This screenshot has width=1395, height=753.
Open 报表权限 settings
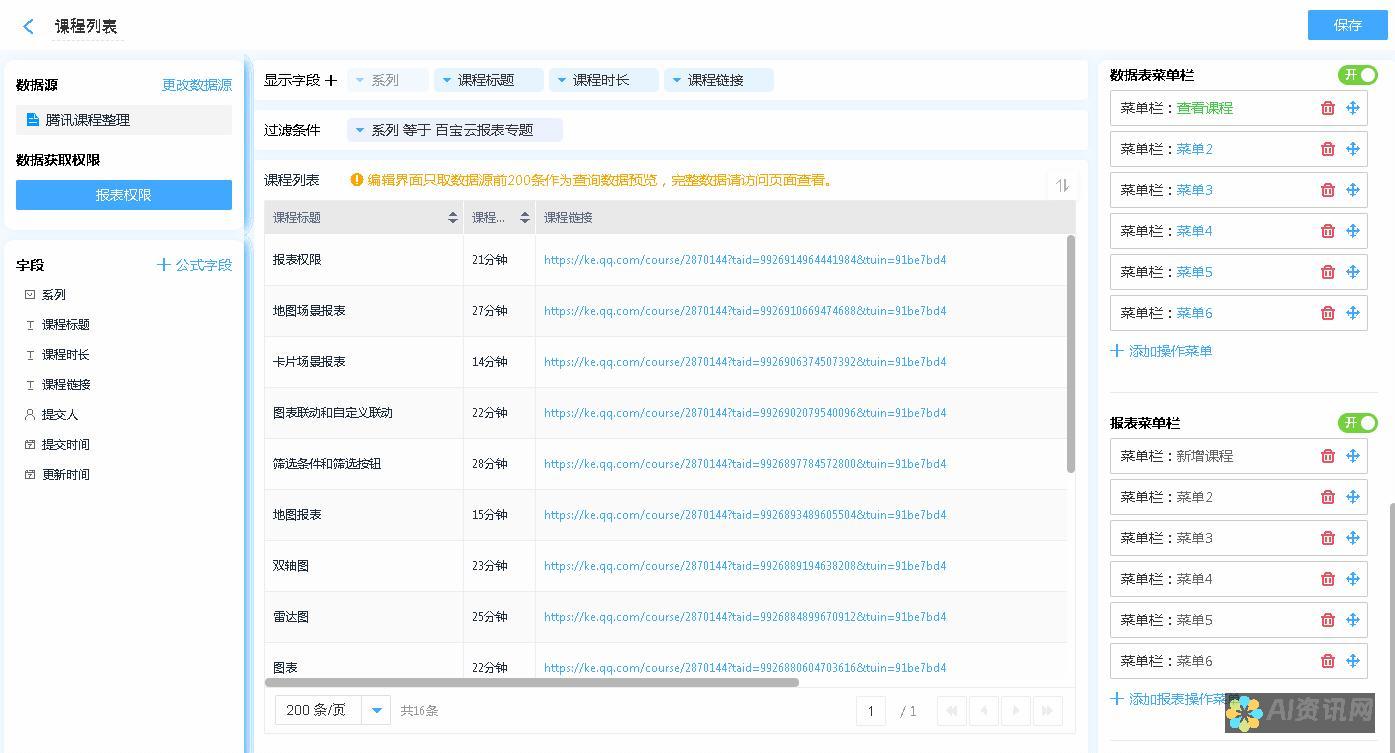coord(124,195)
